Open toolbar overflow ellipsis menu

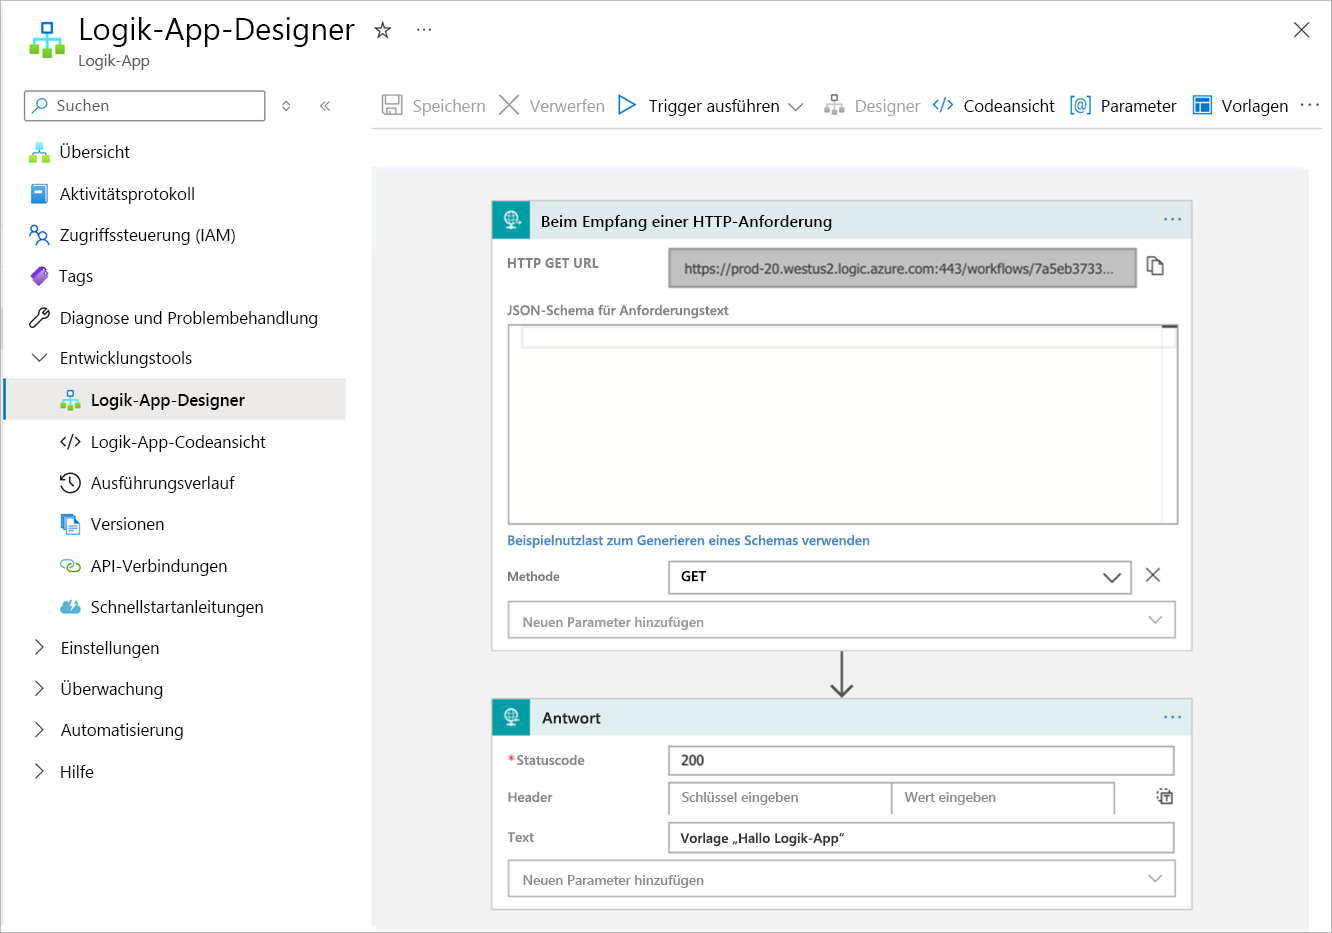point(1310,105)
